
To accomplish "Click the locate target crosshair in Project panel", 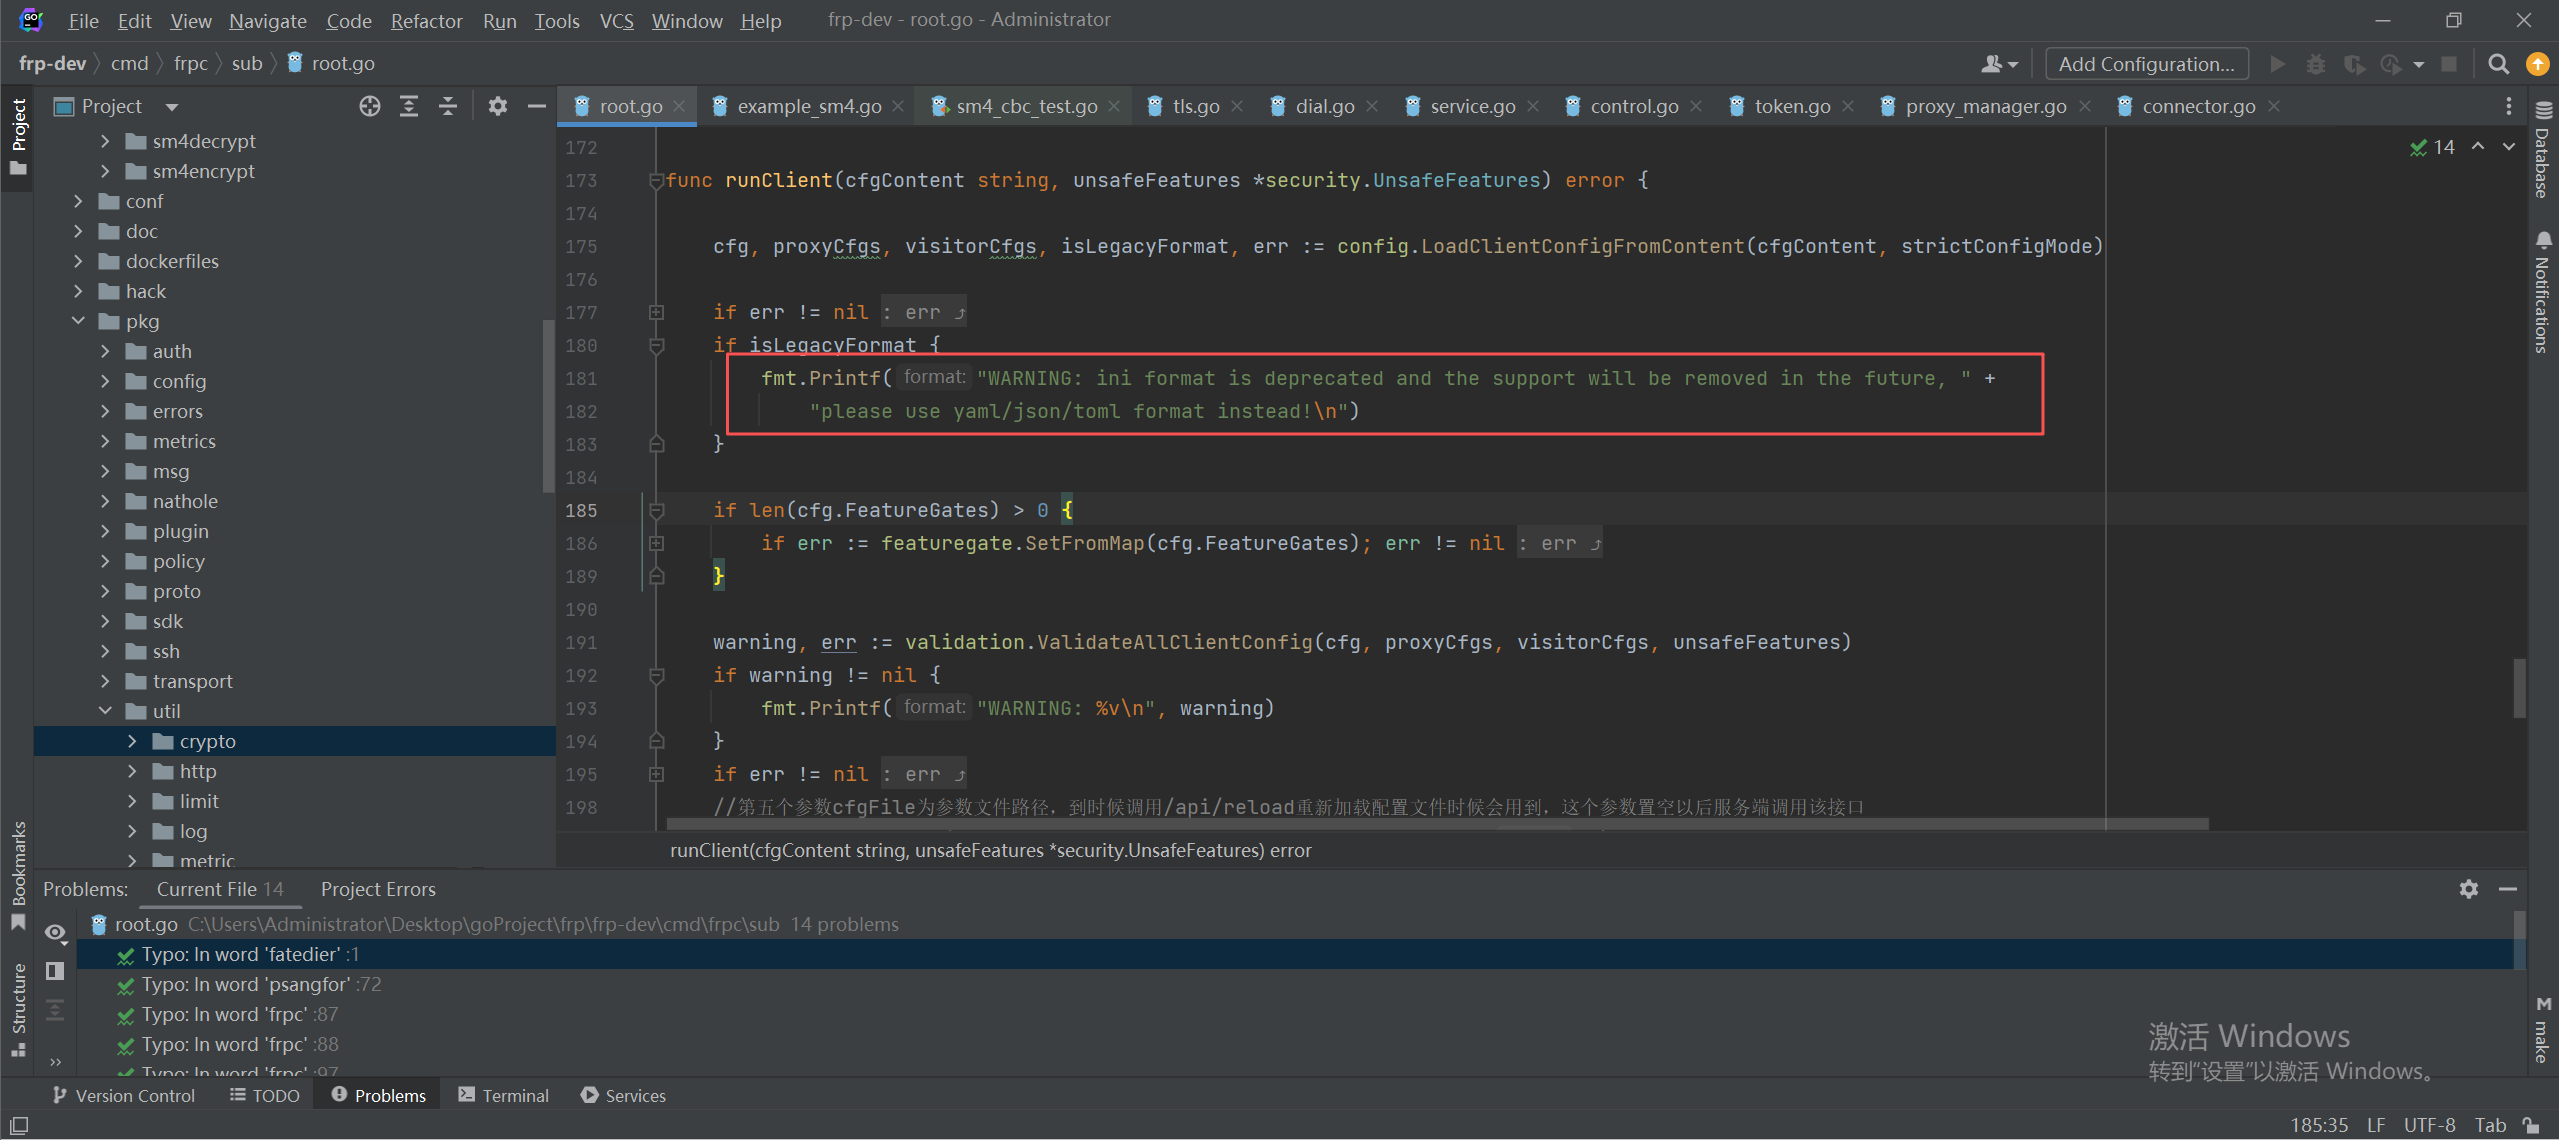I will click(370, 106).
